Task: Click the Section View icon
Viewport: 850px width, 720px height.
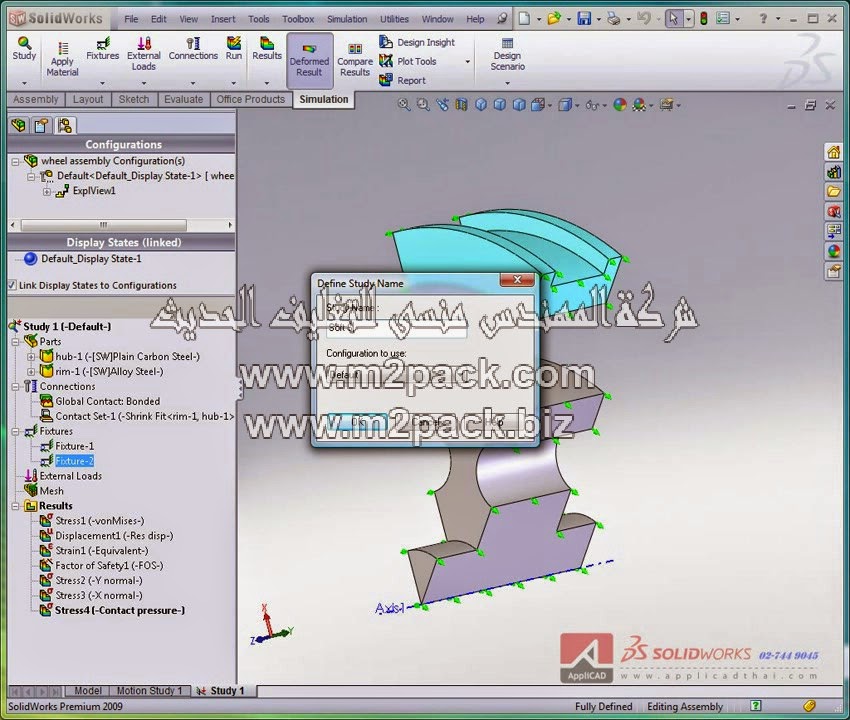Action: 461,105
